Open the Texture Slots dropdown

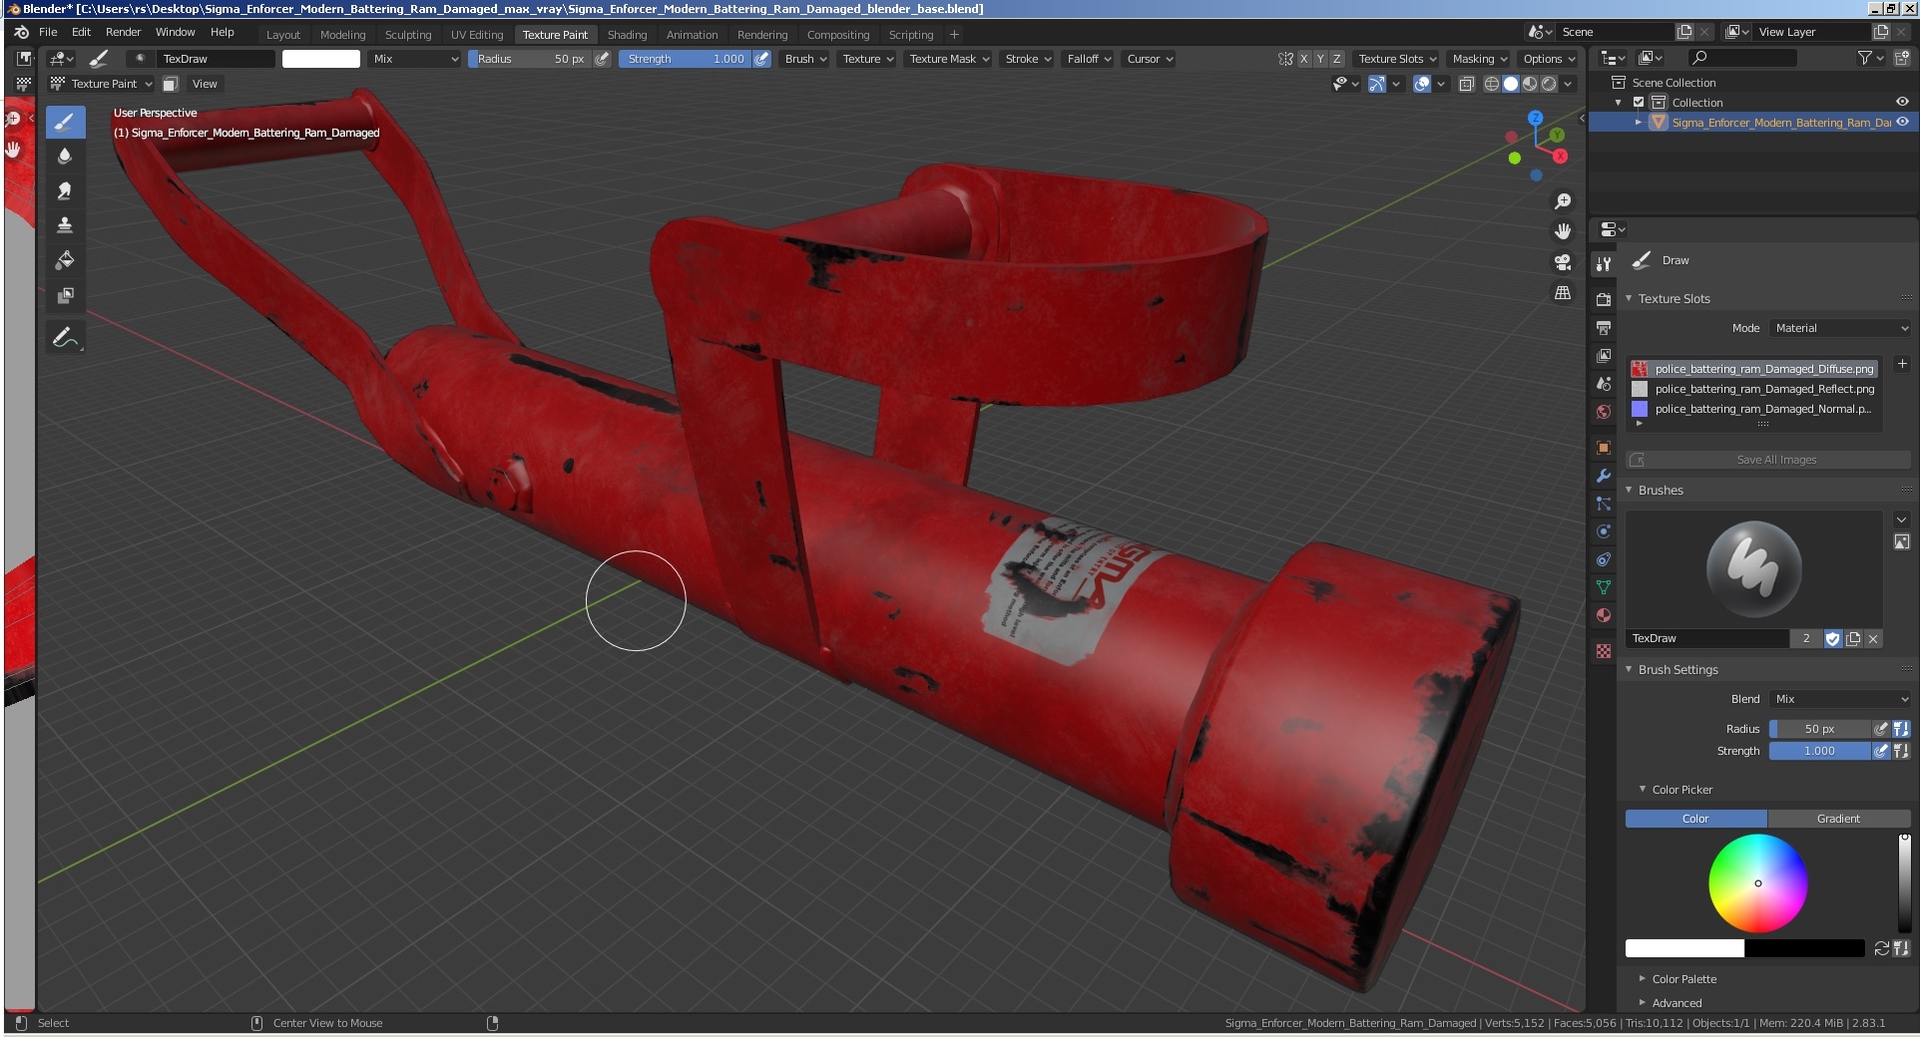click(1396, 58)
